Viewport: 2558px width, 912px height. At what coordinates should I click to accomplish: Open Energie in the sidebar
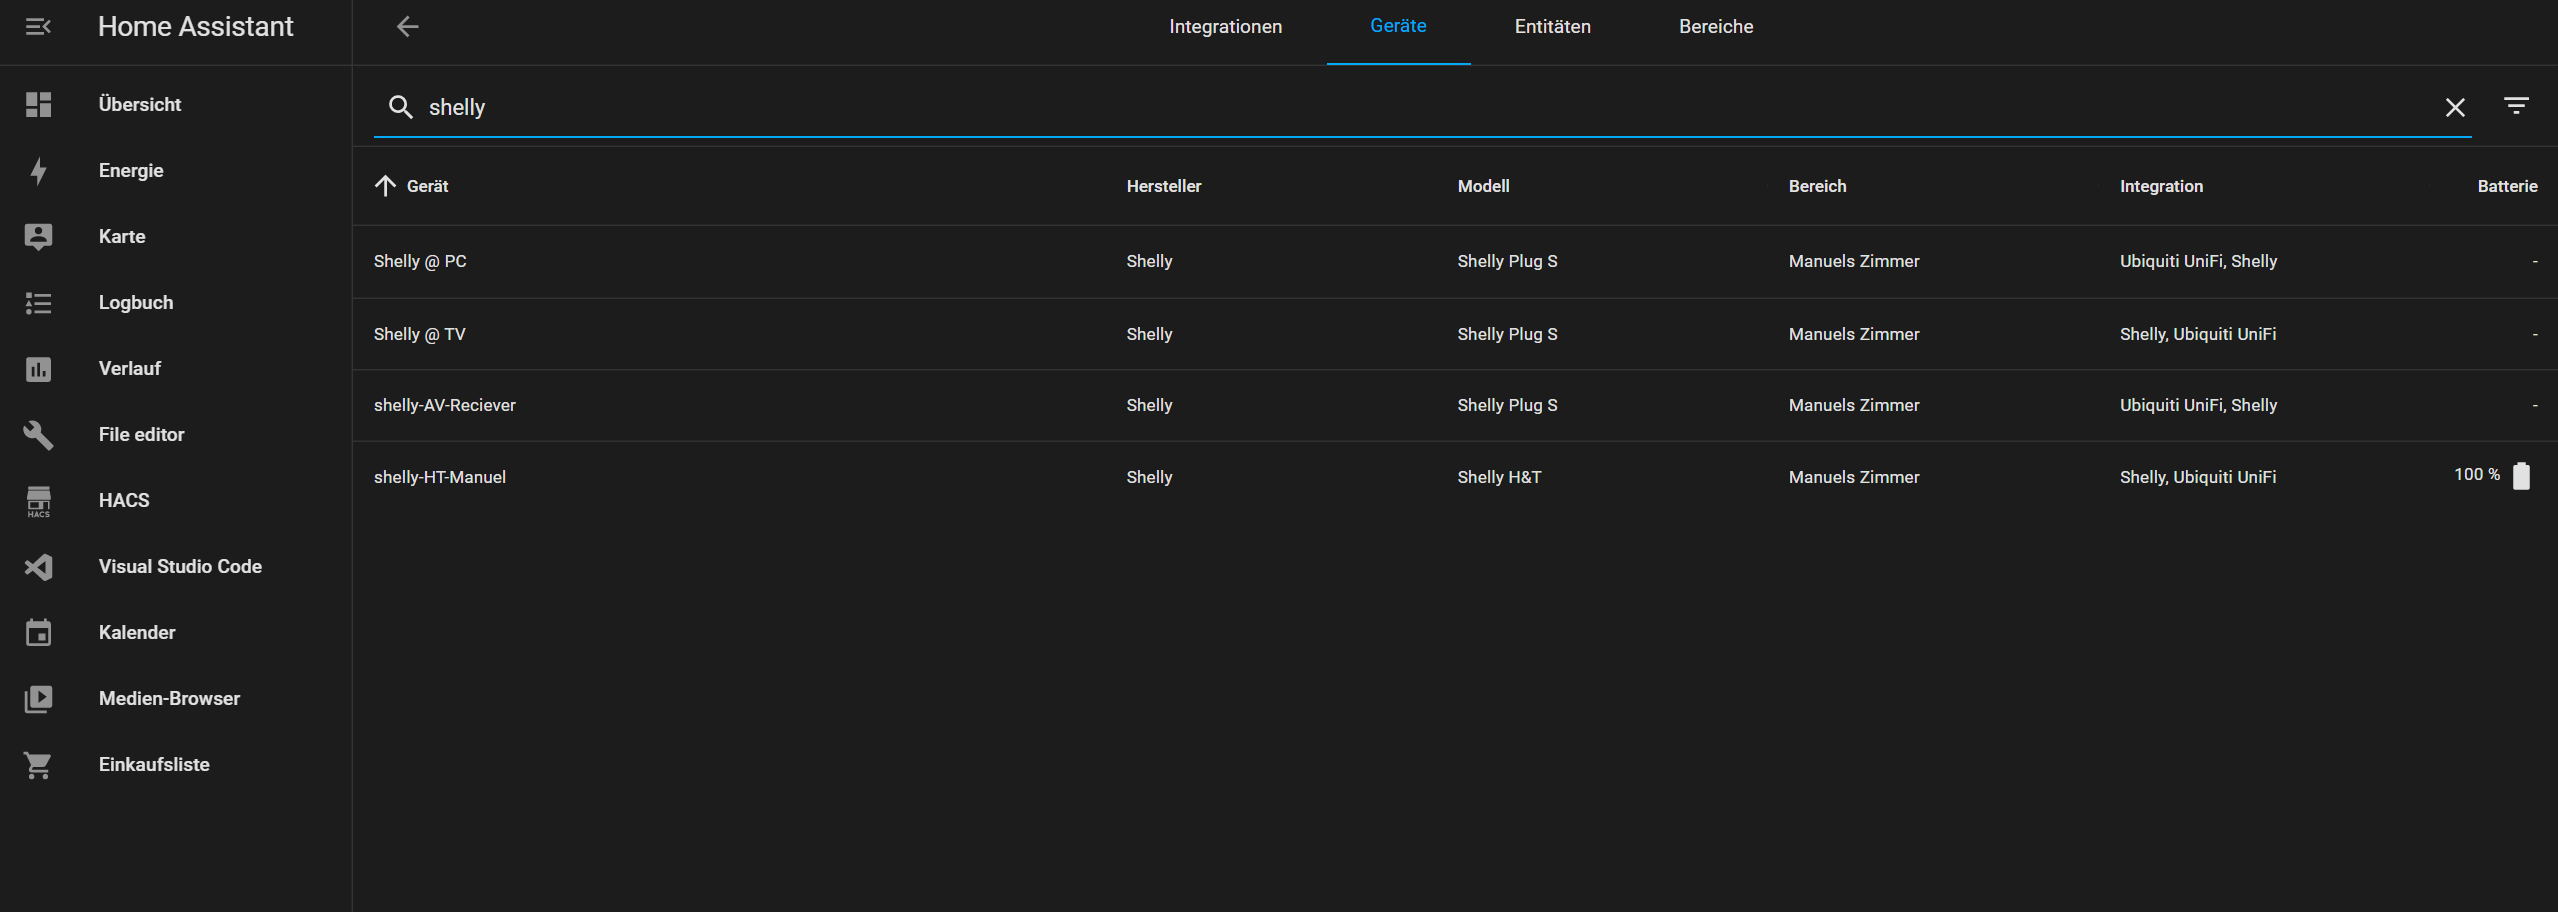coord(176,171)
